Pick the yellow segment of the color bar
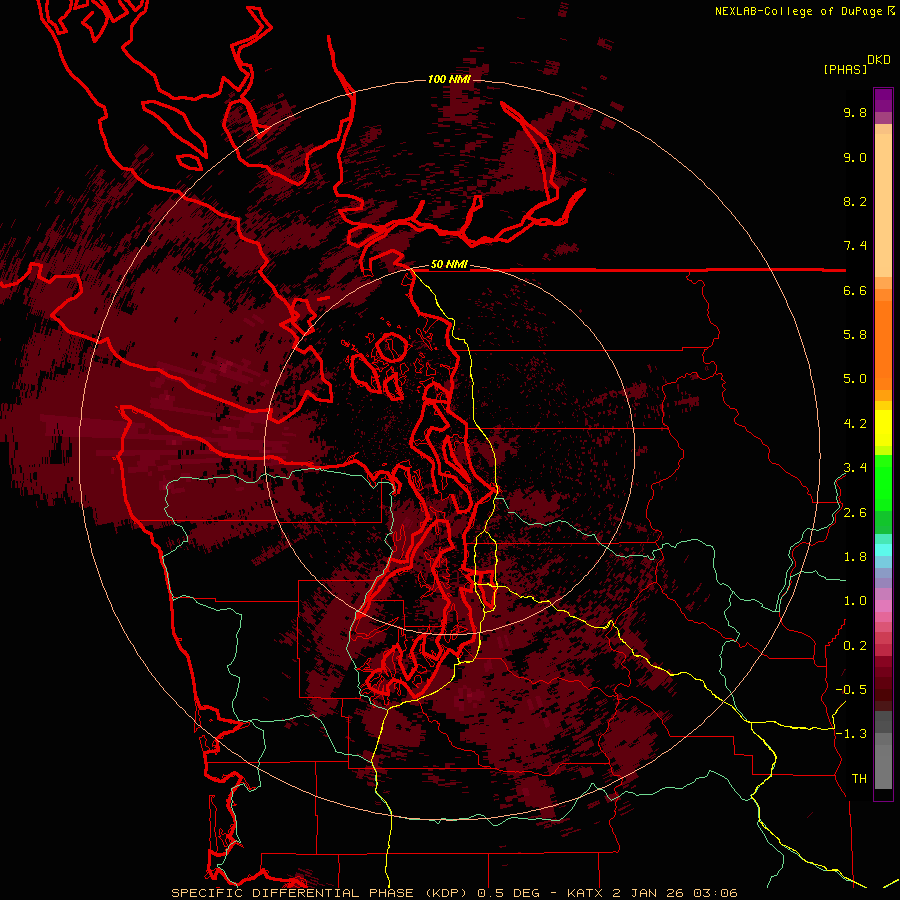This screenshot has width=900, height=900. [x=883, y=428]
